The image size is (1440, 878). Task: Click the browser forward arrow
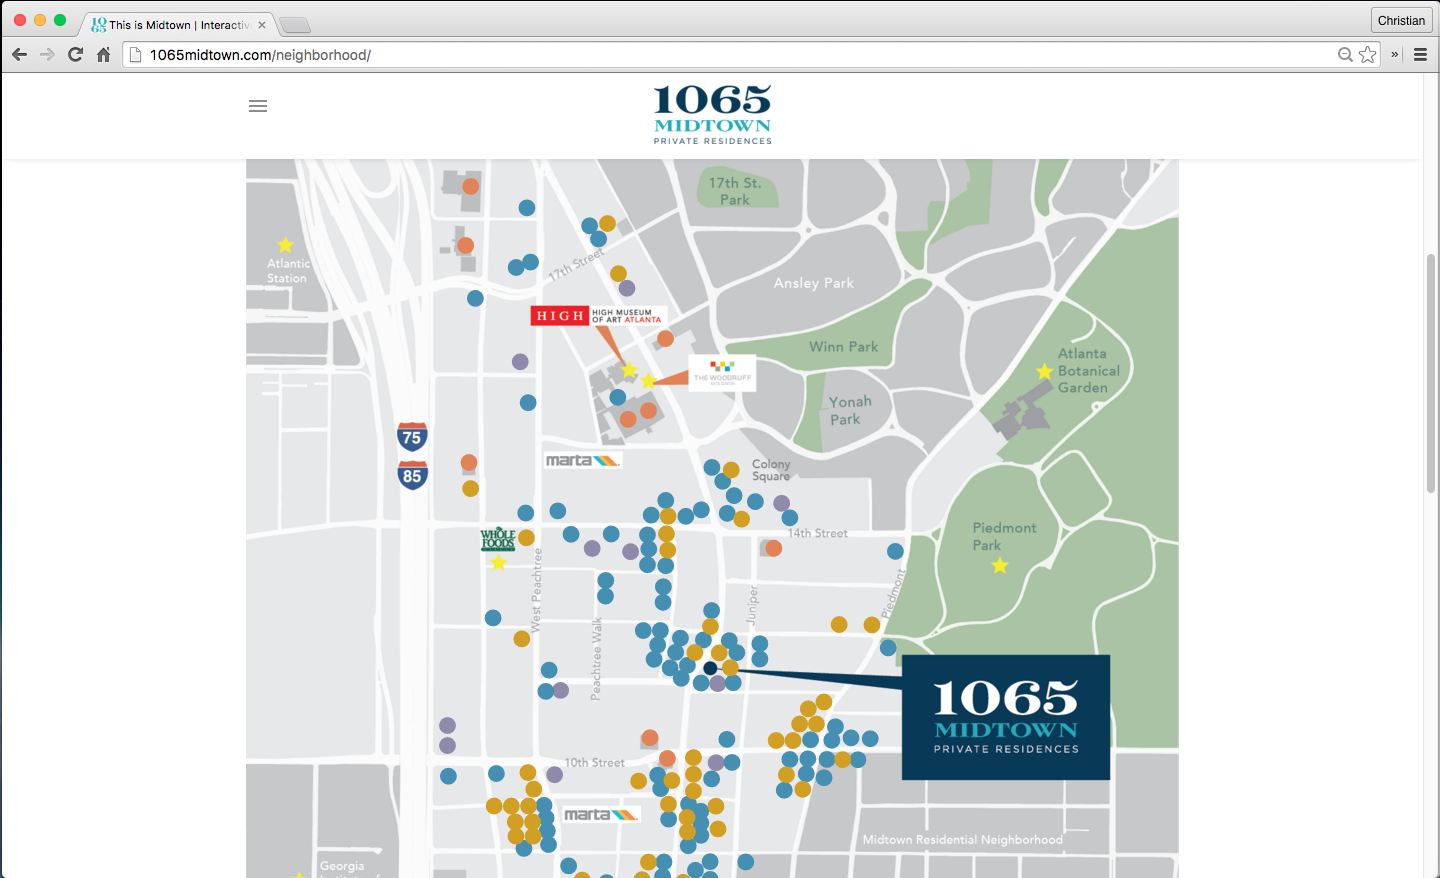pos(47,55)
